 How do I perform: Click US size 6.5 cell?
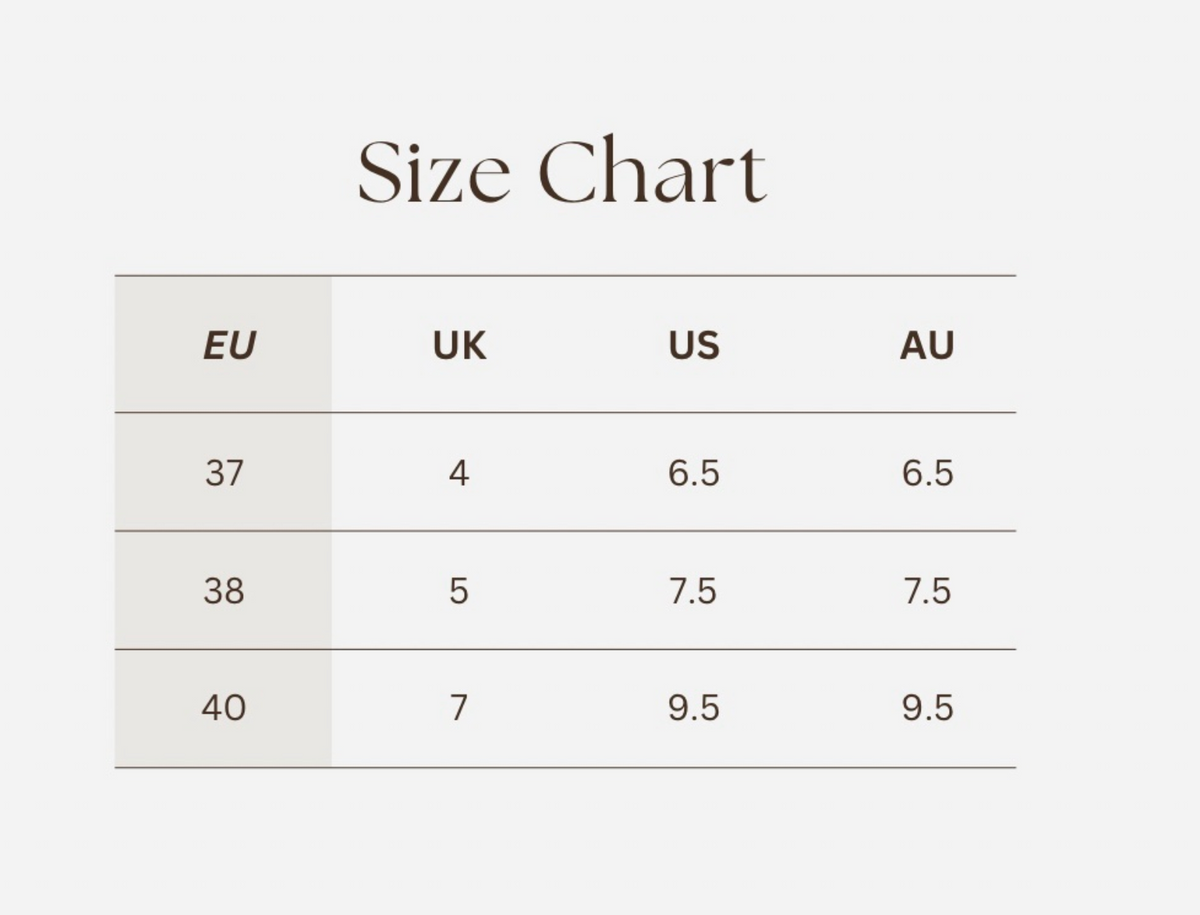(x=694, y=472)
